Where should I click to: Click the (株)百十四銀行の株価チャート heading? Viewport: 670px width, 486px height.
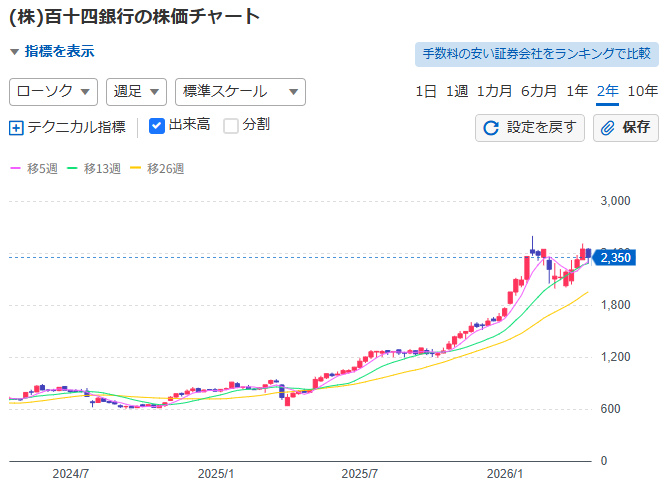pyautogui.click(x=135, y=17)
